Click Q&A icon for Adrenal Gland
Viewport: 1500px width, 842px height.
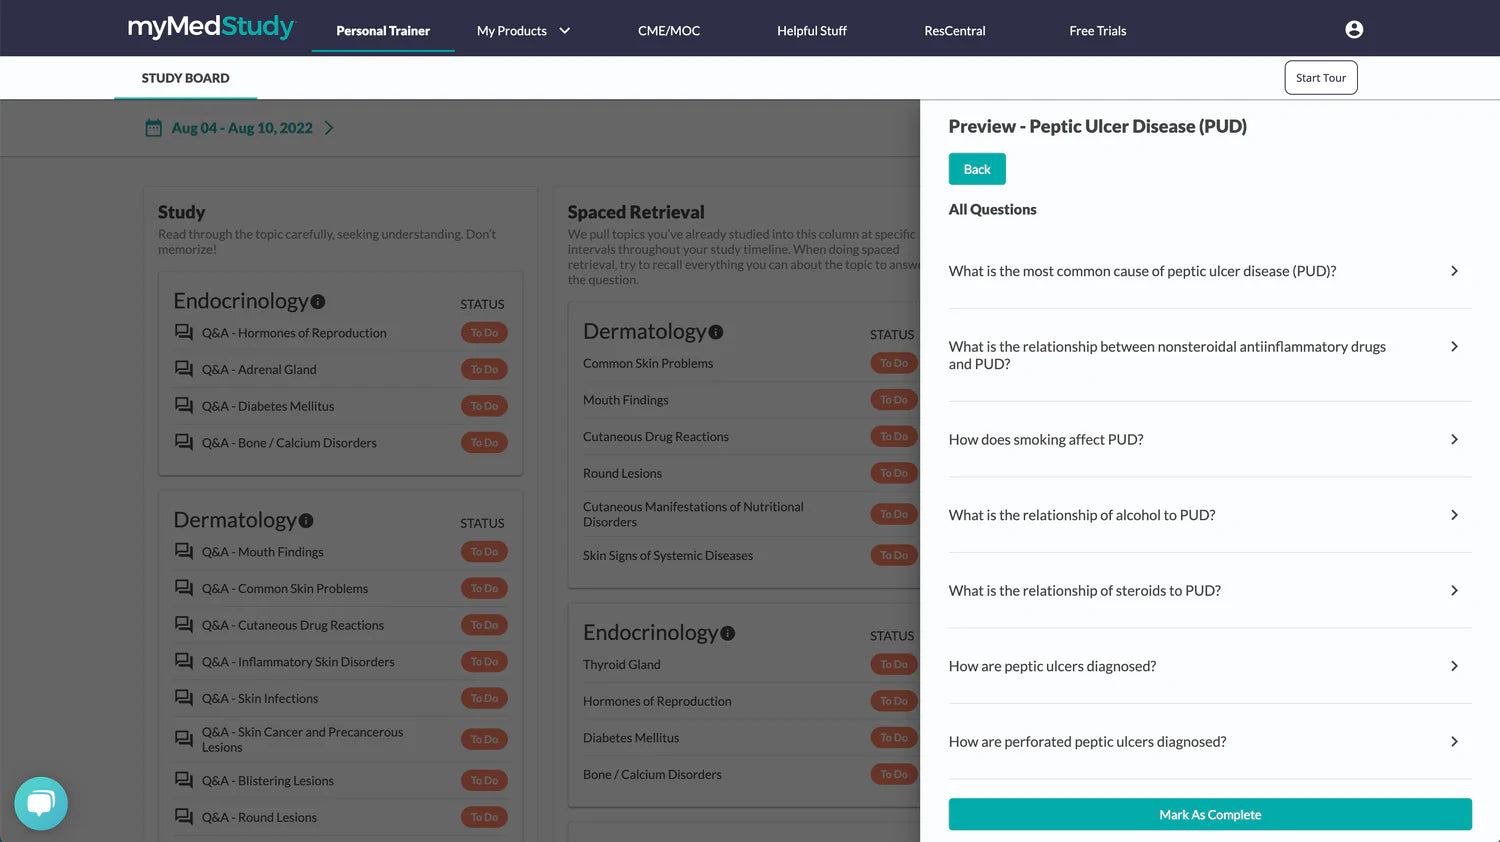(x=184, y=369)
